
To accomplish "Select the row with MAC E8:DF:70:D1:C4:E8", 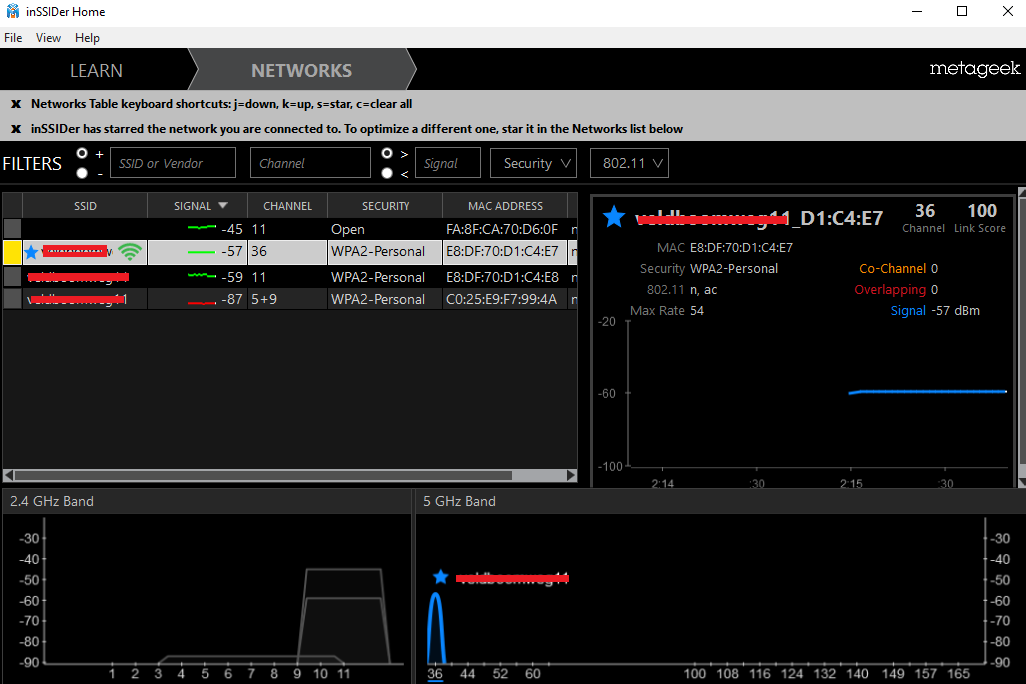I will [290, 277].
